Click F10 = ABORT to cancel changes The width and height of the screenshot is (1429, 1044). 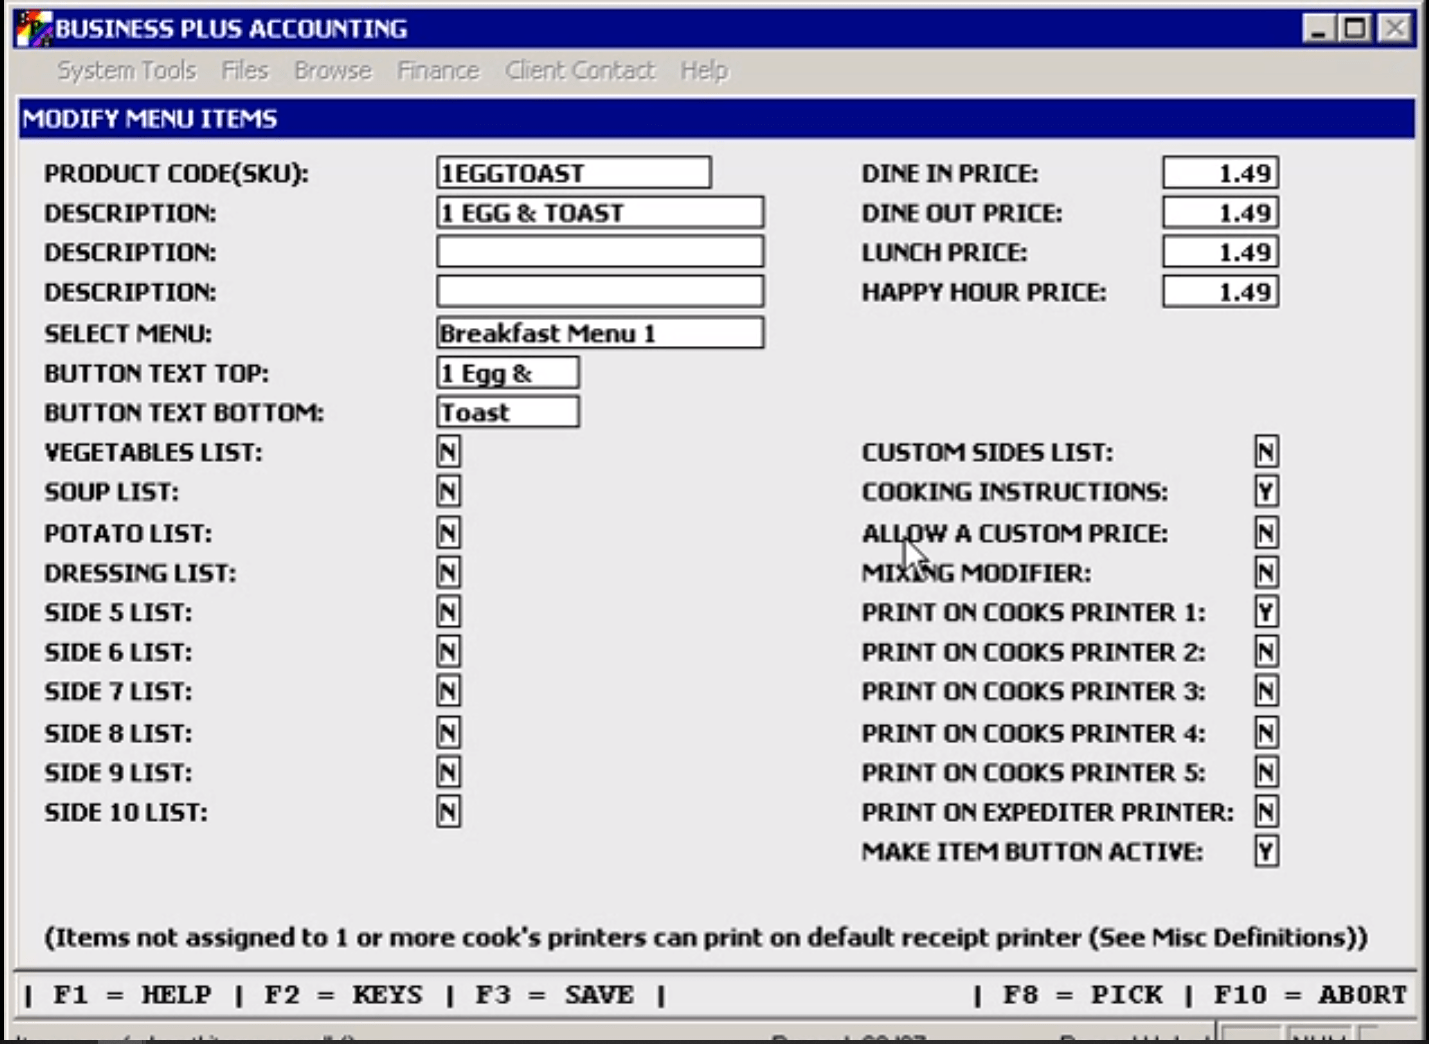click(x=1306, y=994)
